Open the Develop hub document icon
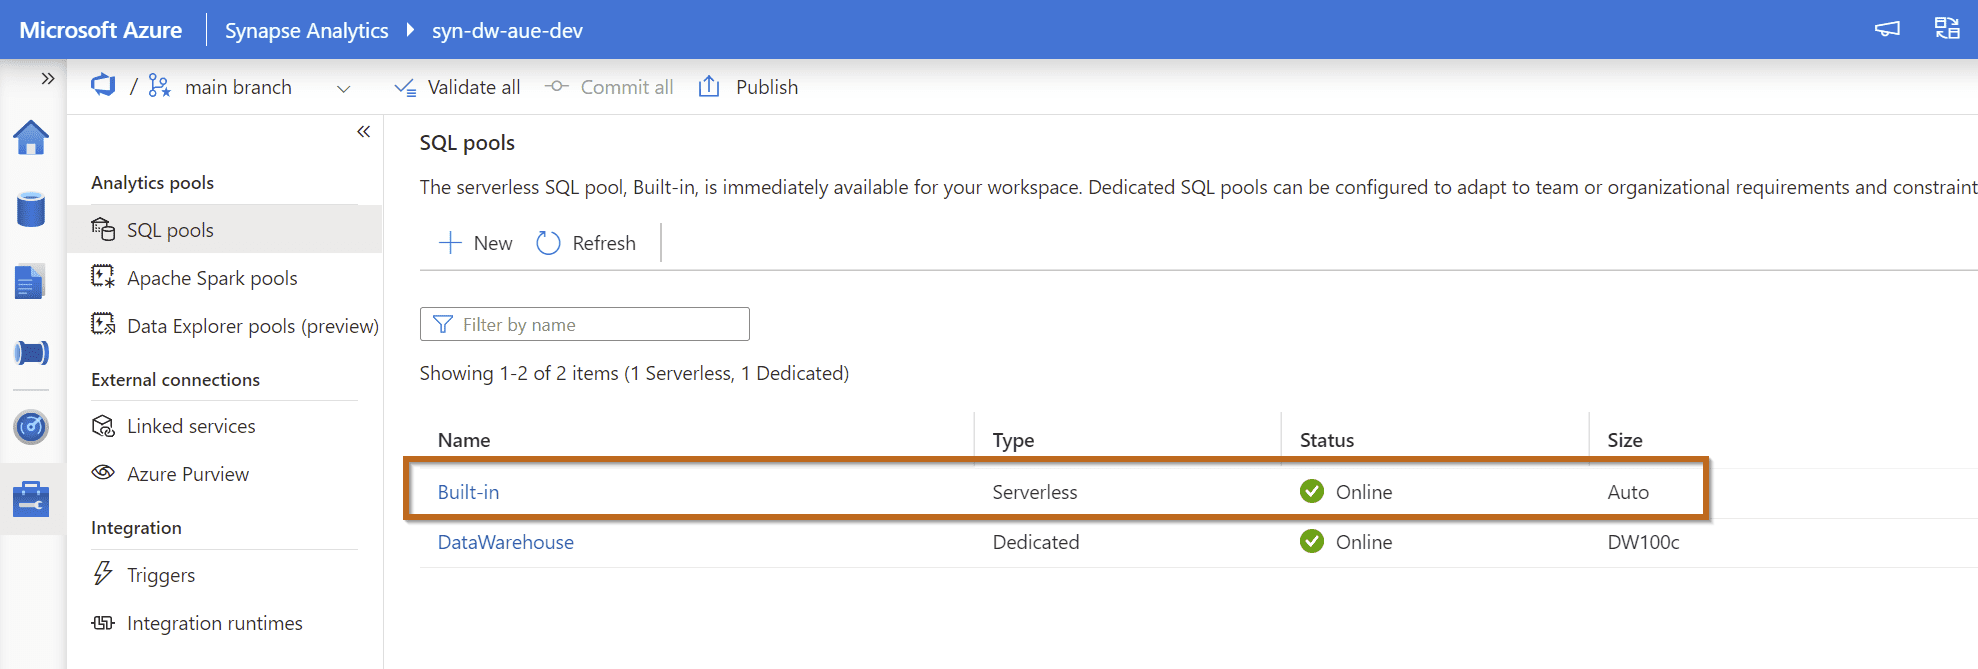Screen dimensions: 1978x669 point(31,282)
